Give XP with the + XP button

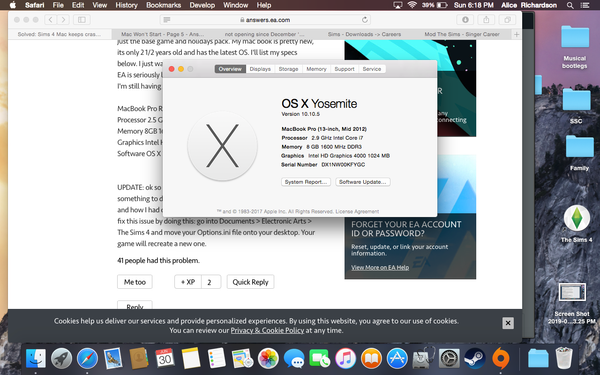pyautogui.click(x=188, y=282)
